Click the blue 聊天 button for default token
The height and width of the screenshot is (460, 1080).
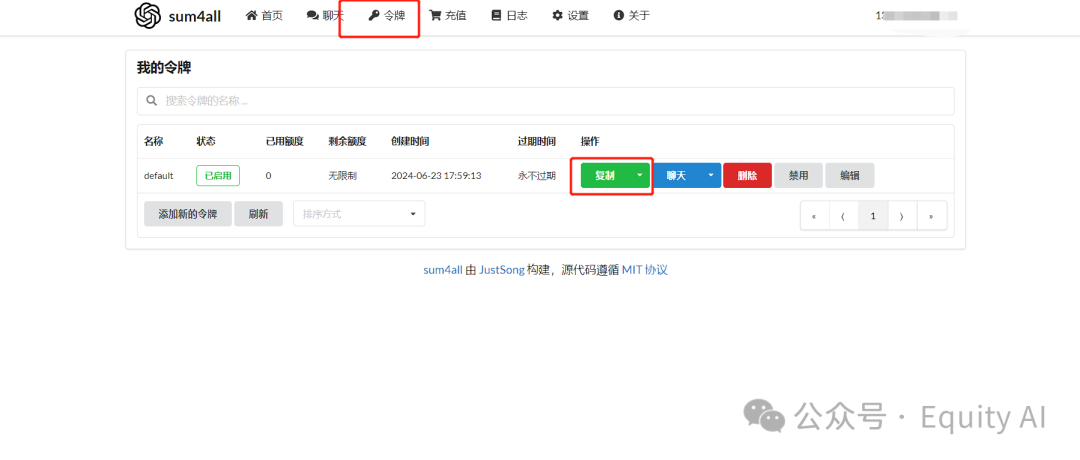coord(676,176)
